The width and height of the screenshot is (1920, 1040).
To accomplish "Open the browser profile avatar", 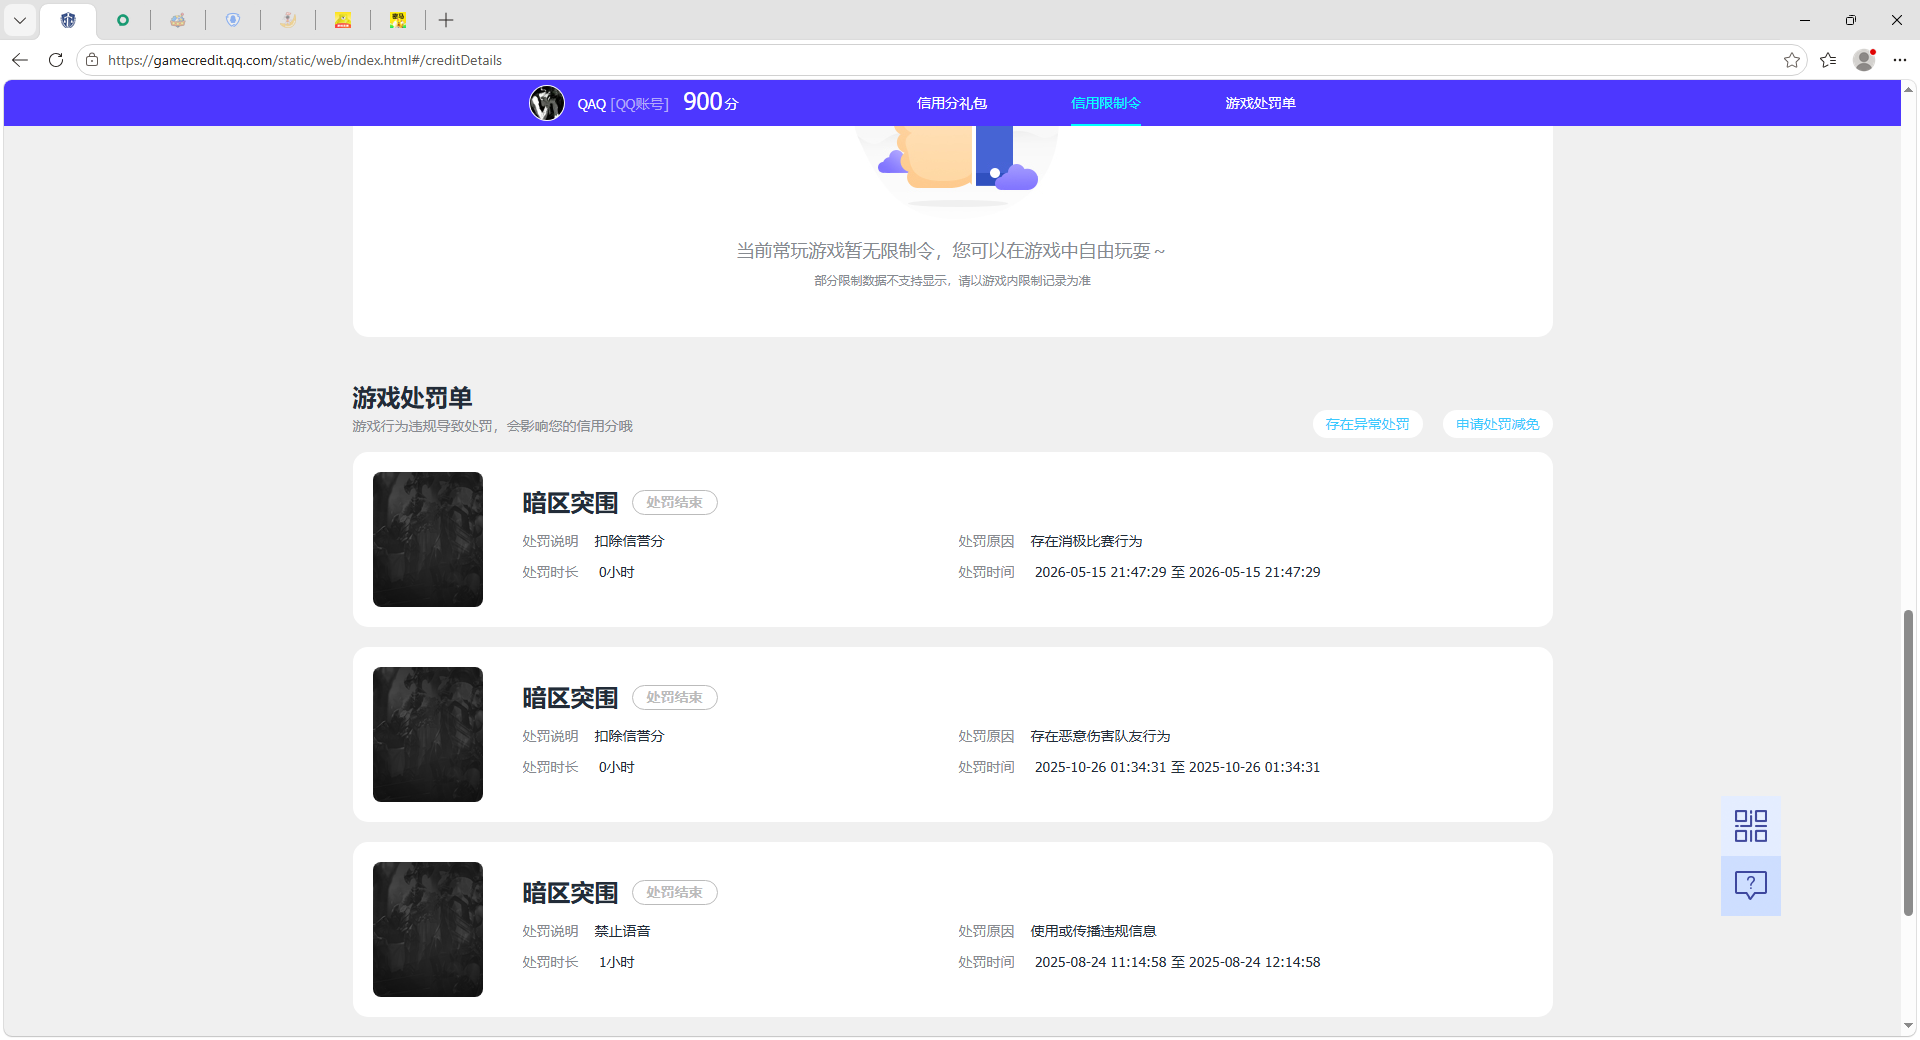I will pos(1864,60).
